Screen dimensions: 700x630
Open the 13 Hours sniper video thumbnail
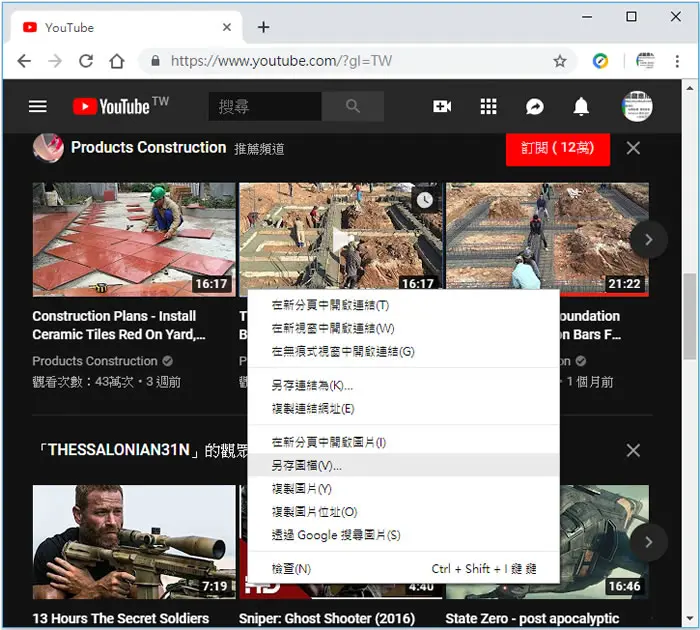pyautogui.click(x=134, y=542)
